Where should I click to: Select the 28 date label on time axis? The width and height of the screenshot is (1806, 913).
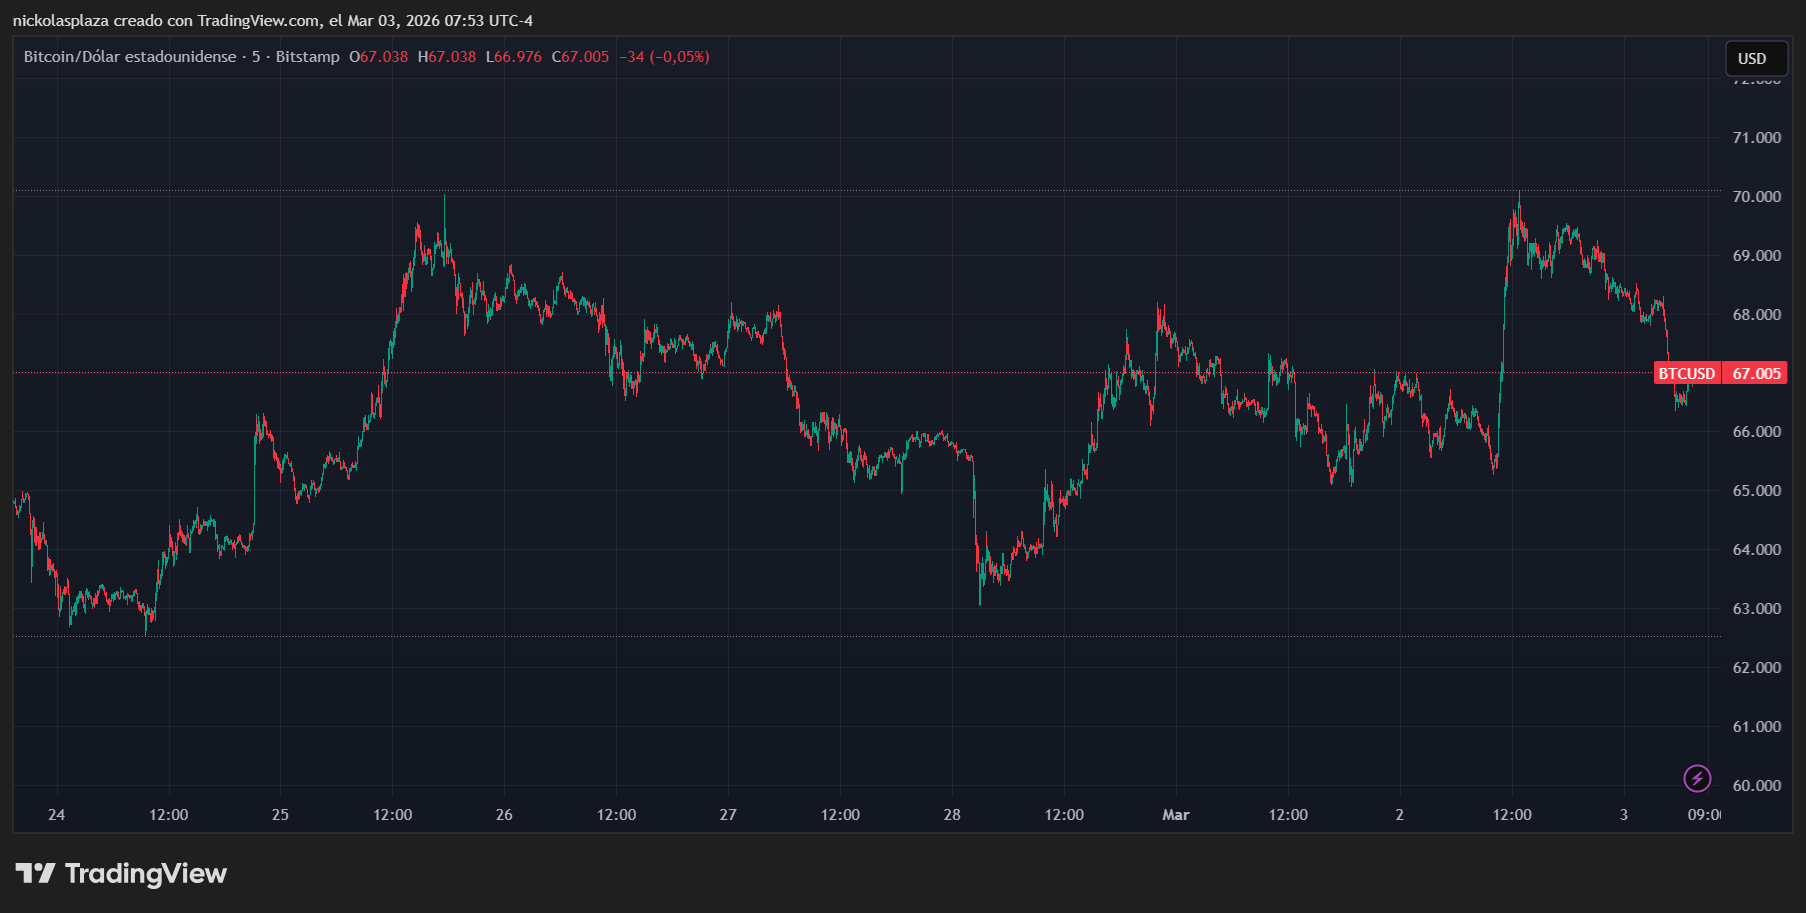952,815
